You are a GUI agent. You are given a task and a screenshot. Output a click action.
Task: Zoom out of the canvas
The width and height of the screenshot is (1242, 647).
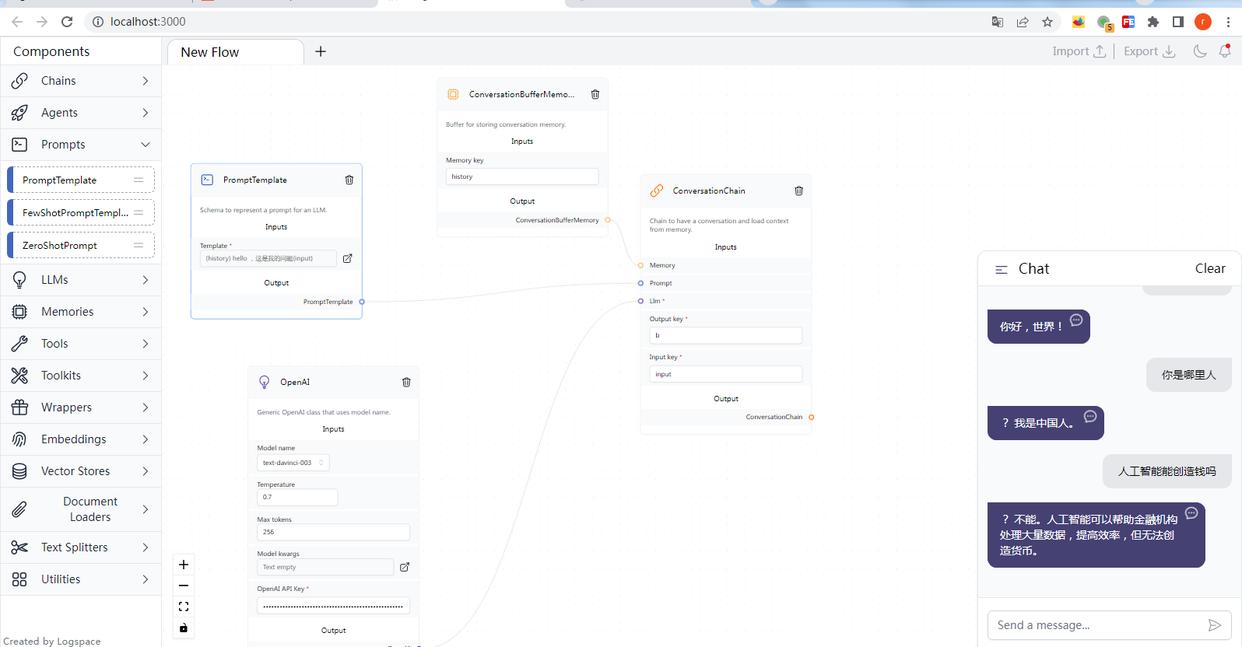coord(183,585)
